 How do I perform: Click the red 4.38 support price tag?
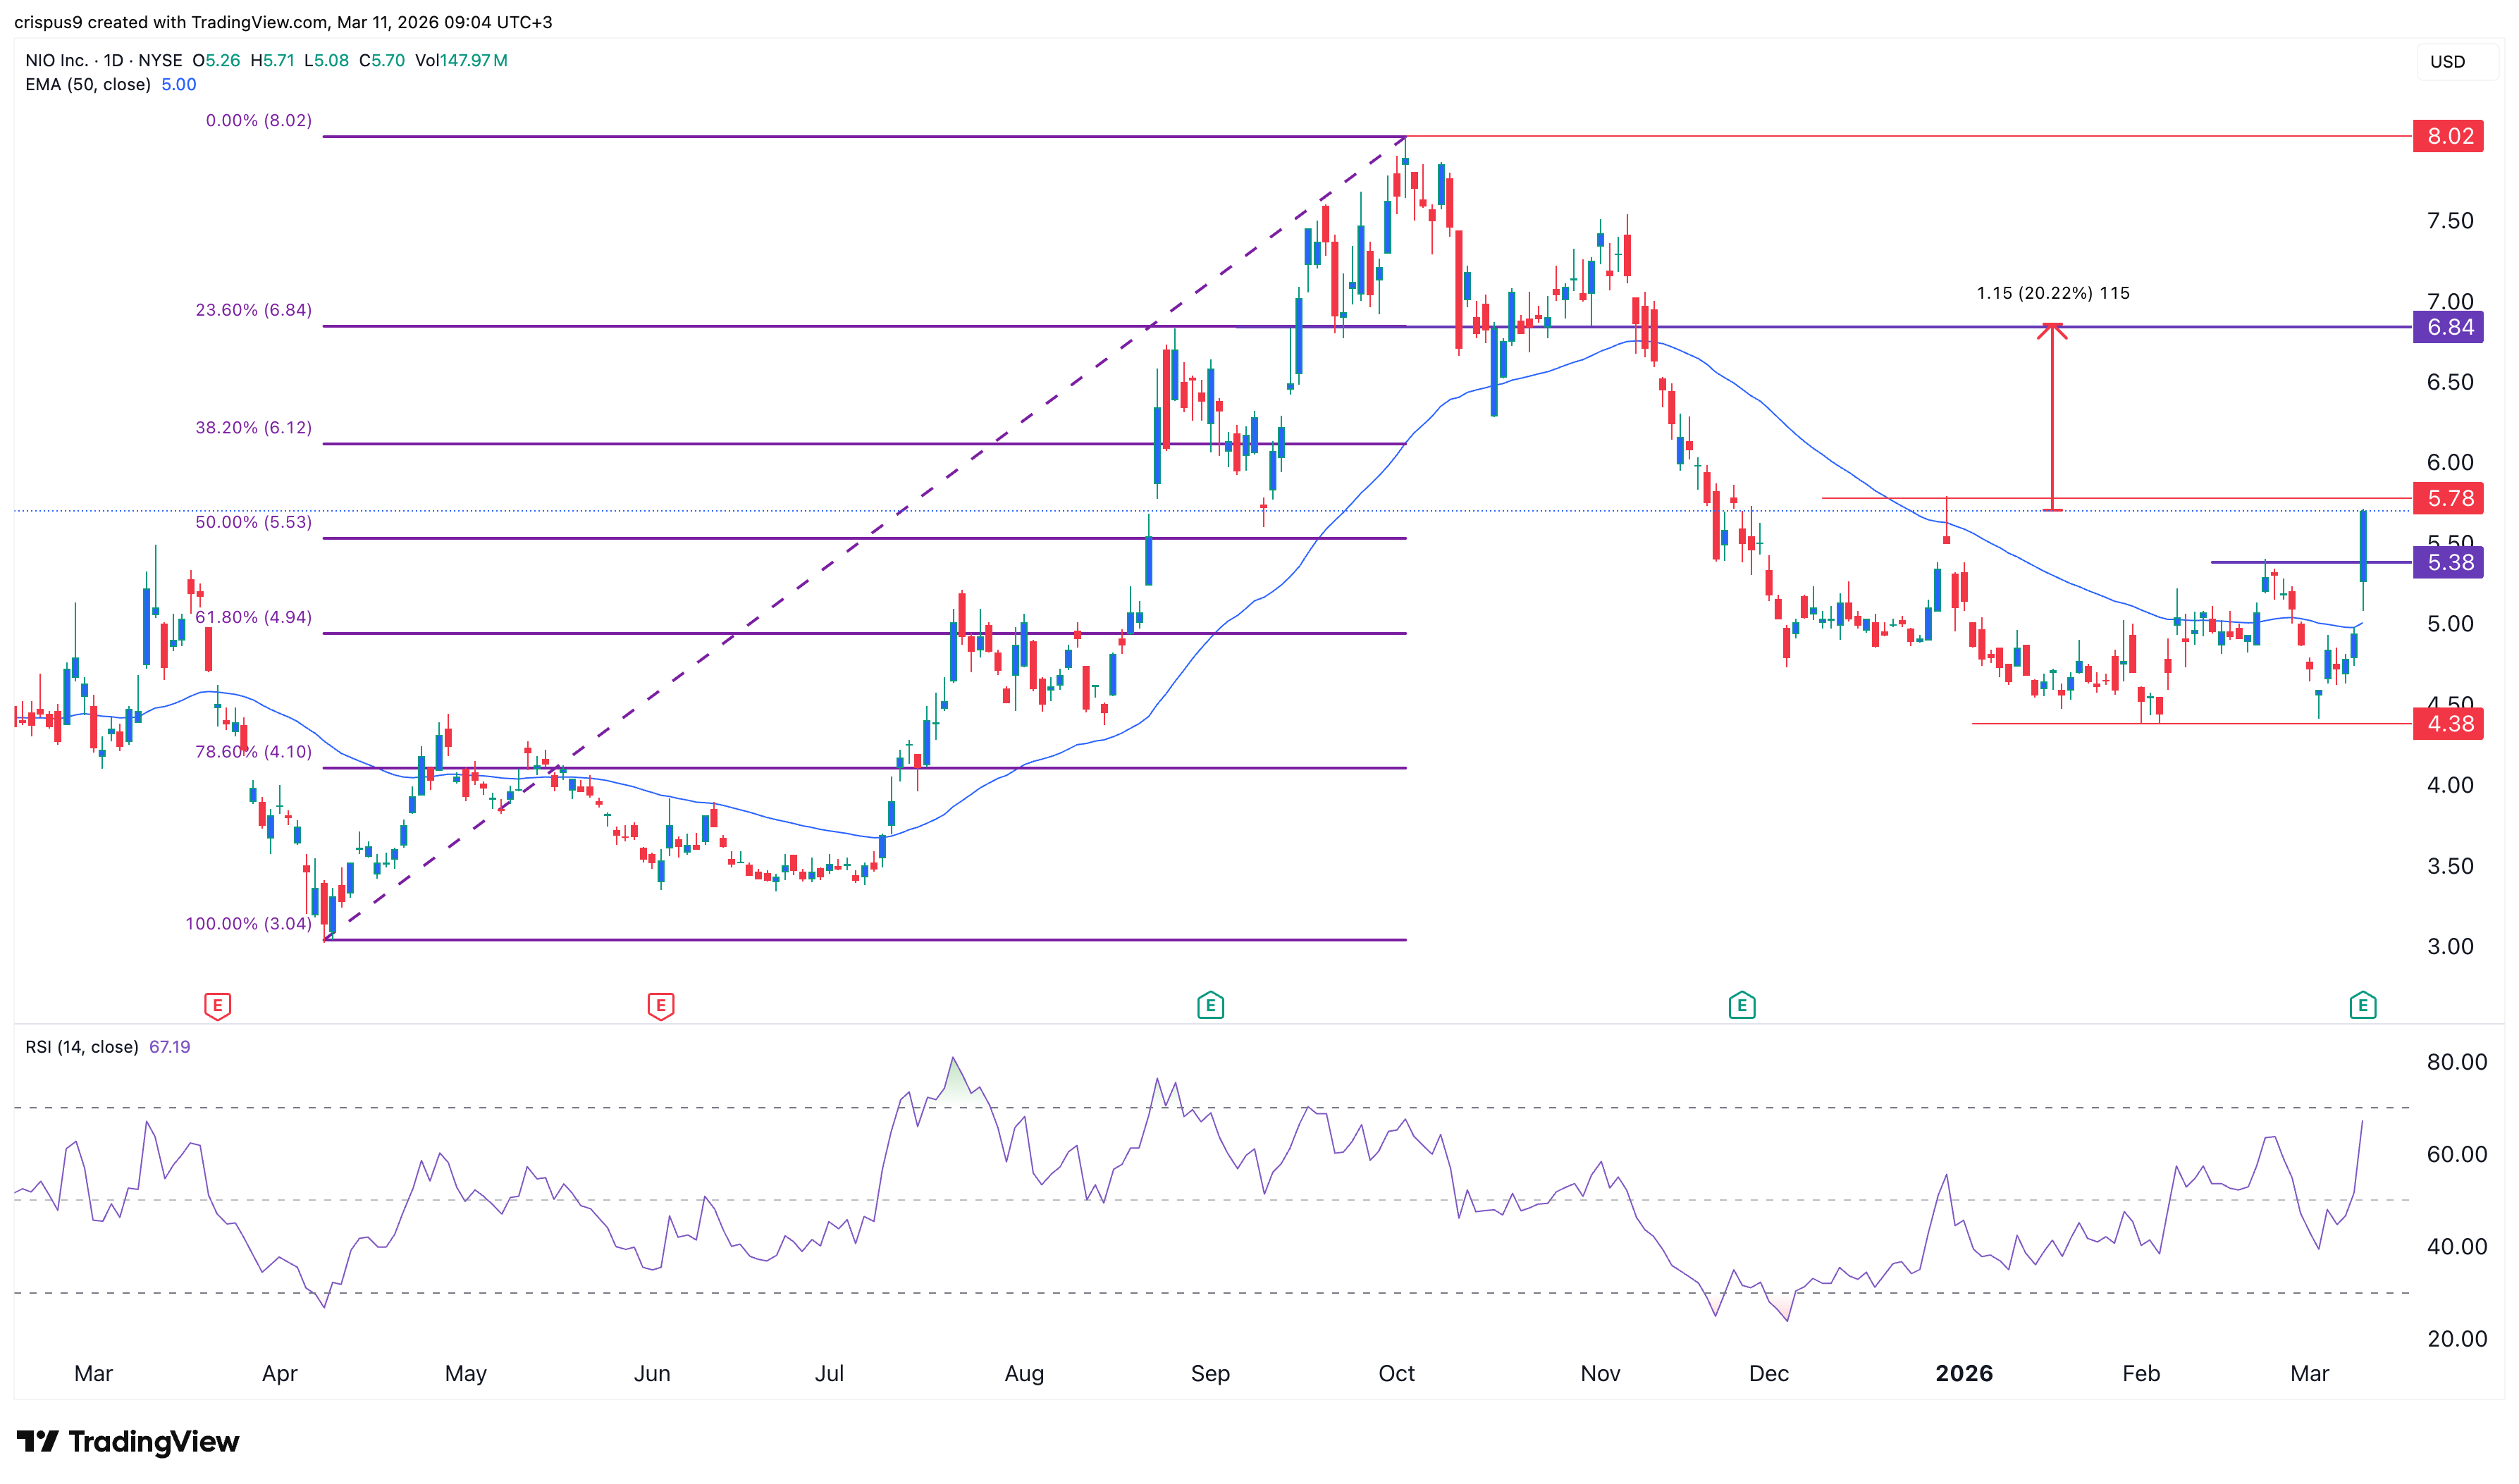2449,724
